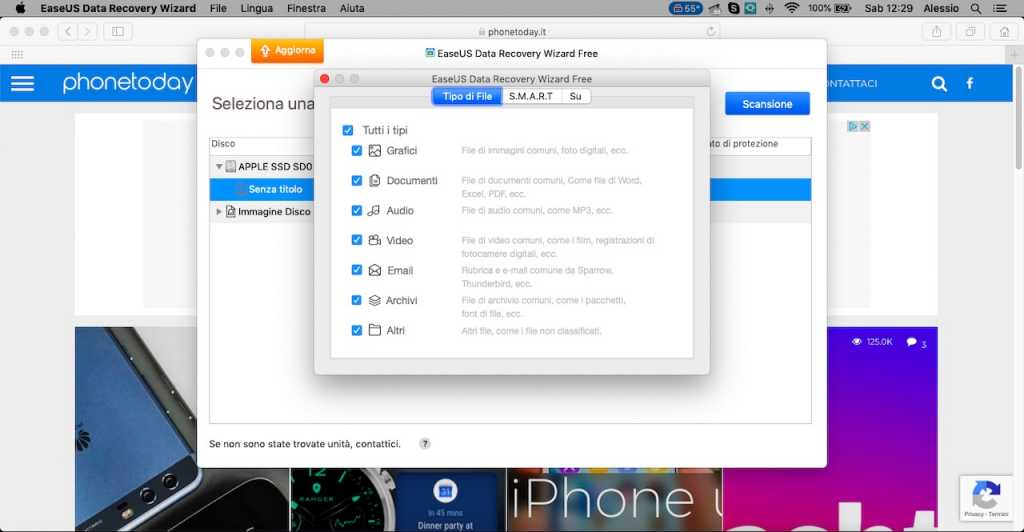This screenshot has width=1024, height=532.
Task: Collapse the APPLE SSD disk tree
Action: (219, 167)
